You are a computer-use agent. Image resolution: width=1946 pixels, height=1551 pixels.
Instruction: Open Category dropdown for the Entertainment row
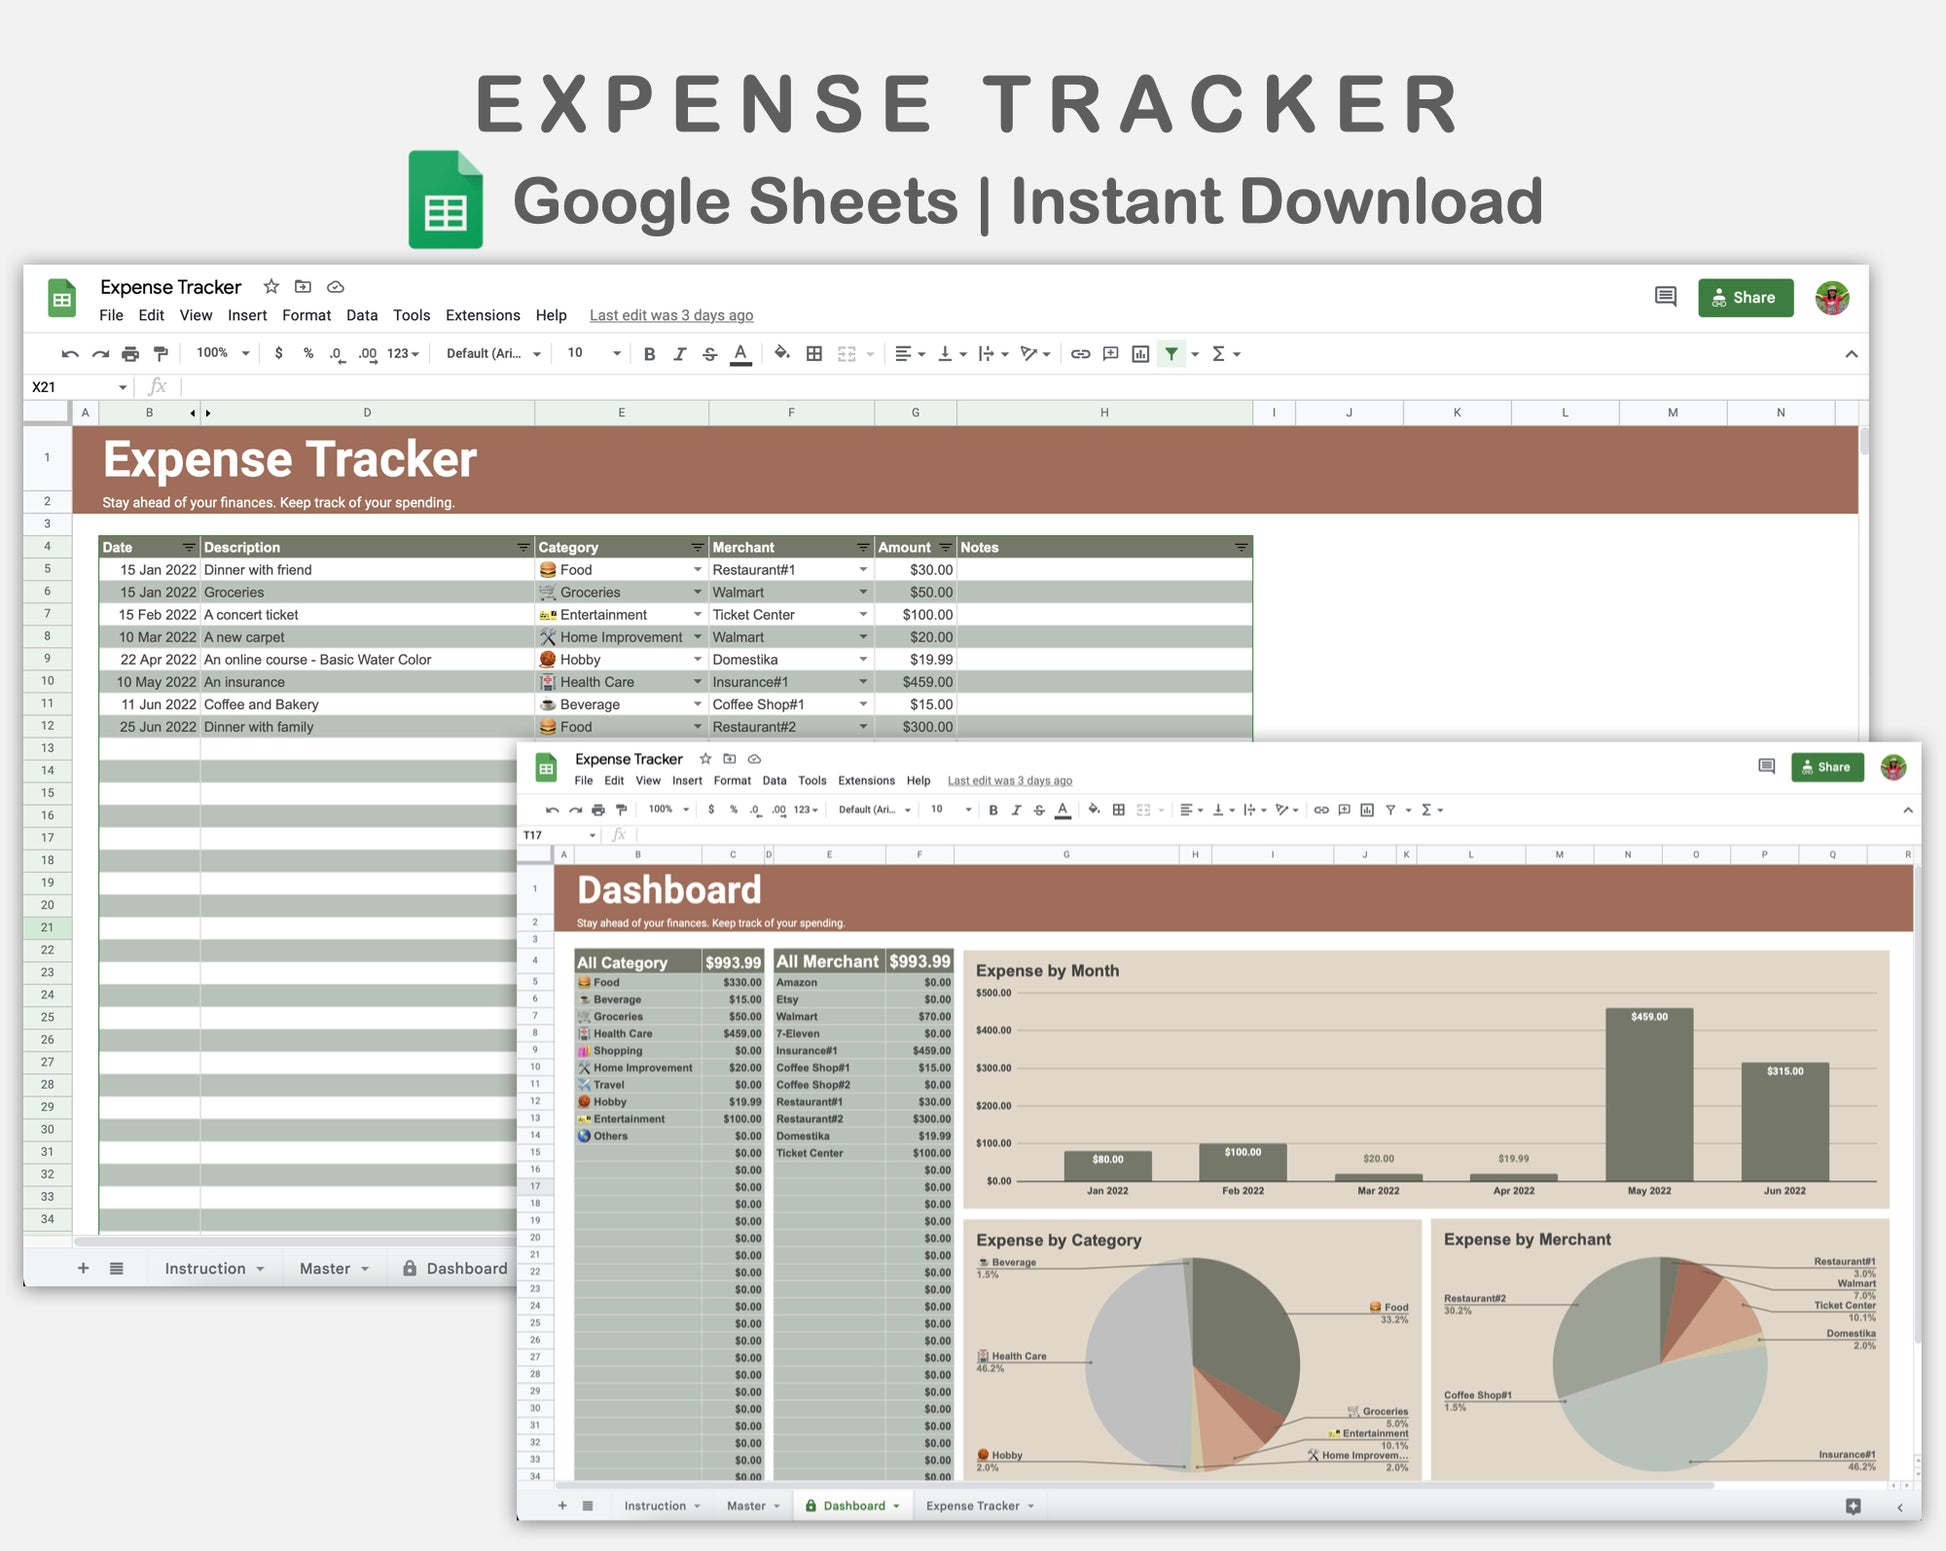tap(697, 615)
